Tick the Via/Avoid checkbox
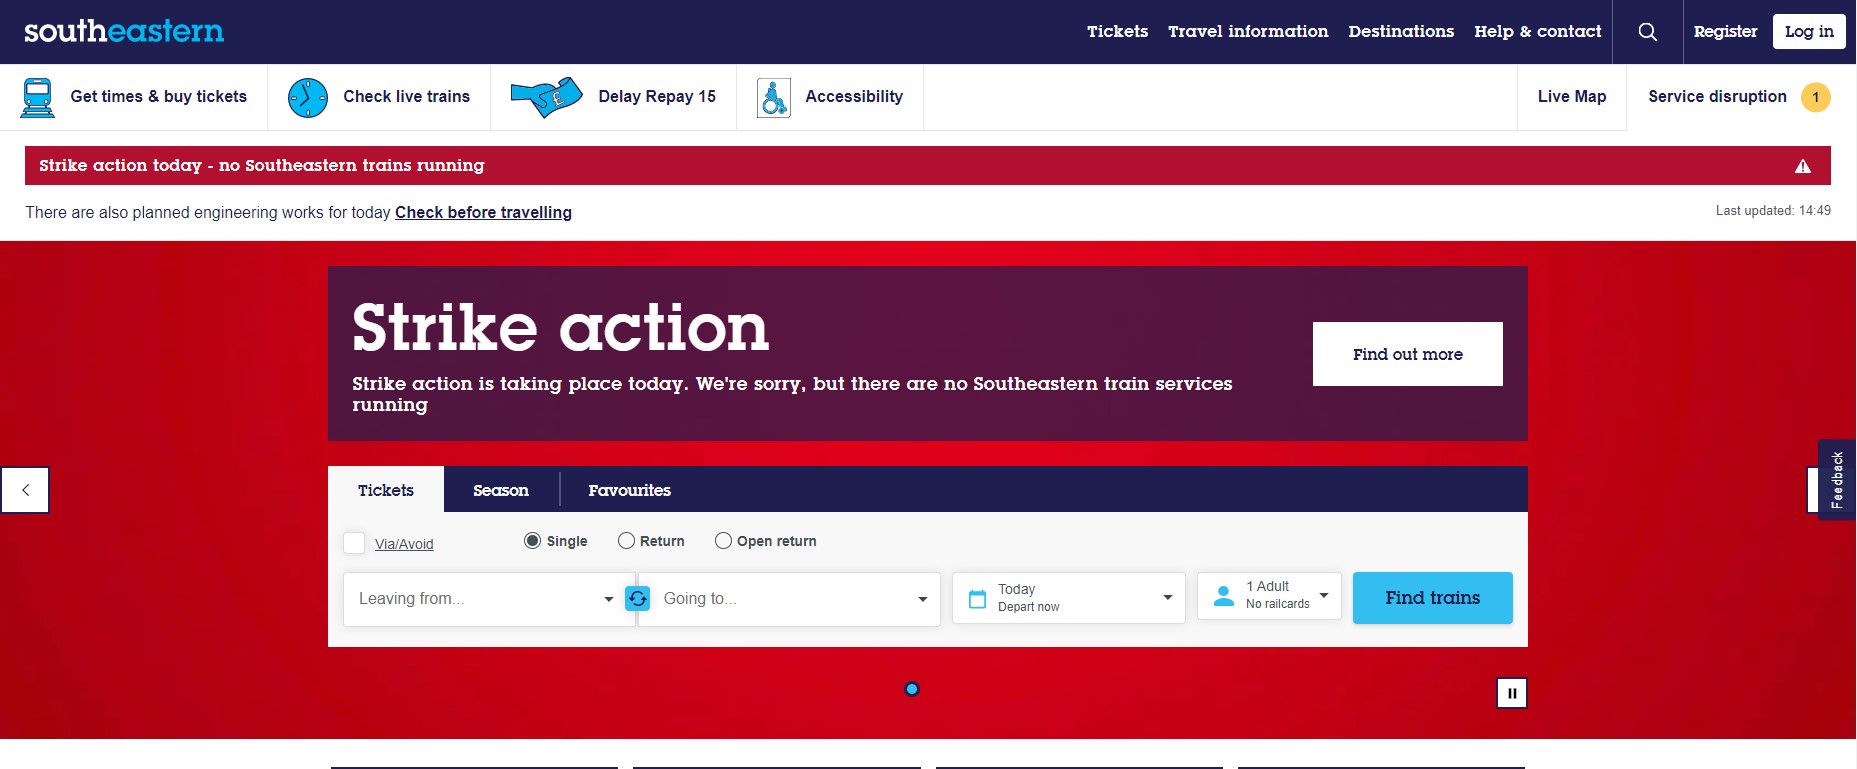 click(x=354, y=543)
